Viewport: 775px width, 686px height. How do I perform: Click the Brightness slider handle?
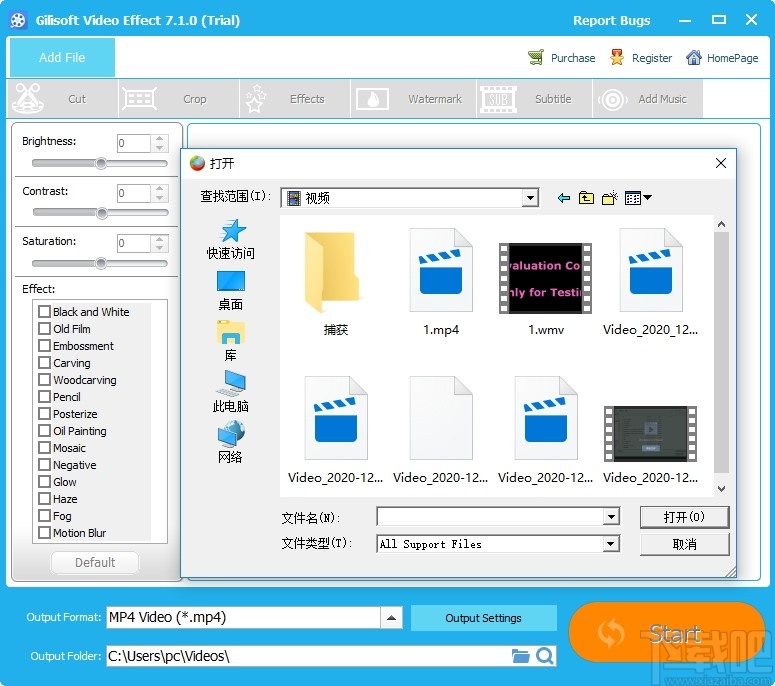(101, 163)
